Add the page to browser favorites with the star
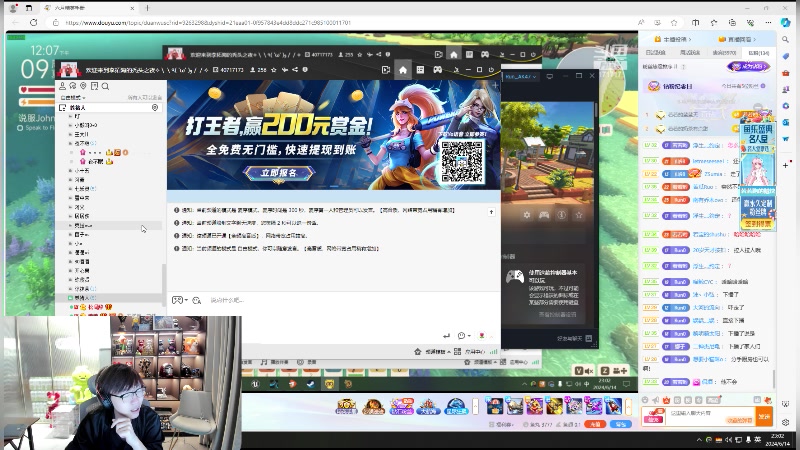Viewport: 800px width, 450px height. tap(674, 22)
